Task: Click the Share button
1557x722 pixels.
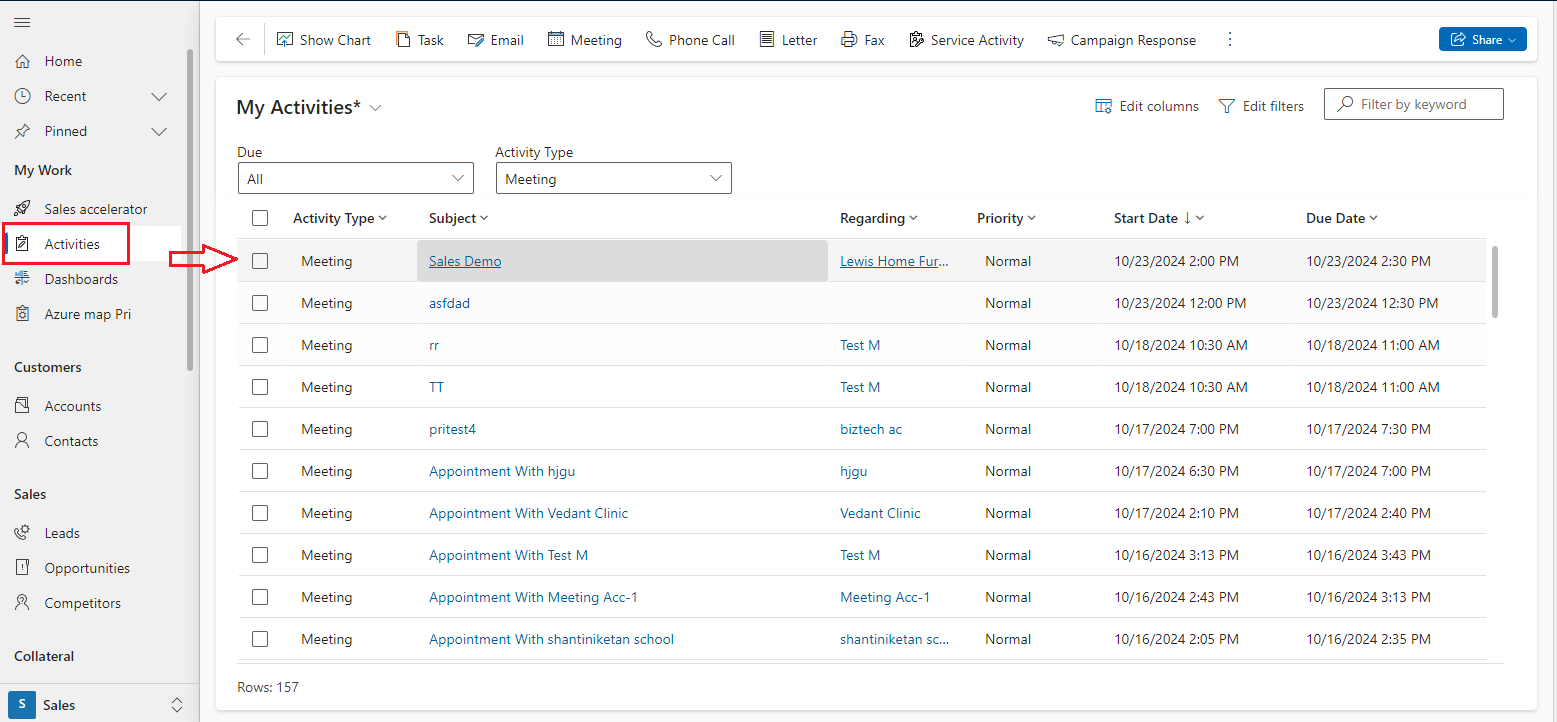Action: (x=1482, y=40)
